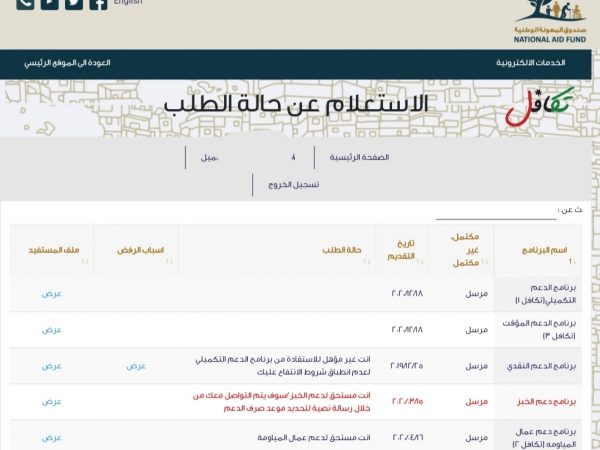
Task: Sort table by ملف المستفيد column
Action: tap(52, 249)
